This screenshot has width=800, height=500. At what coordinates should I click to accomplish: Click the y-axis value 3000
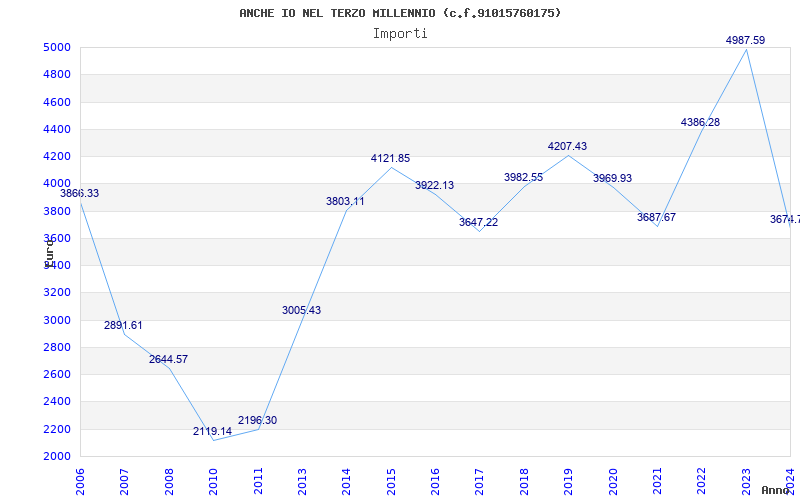click(x=57, y=320)
